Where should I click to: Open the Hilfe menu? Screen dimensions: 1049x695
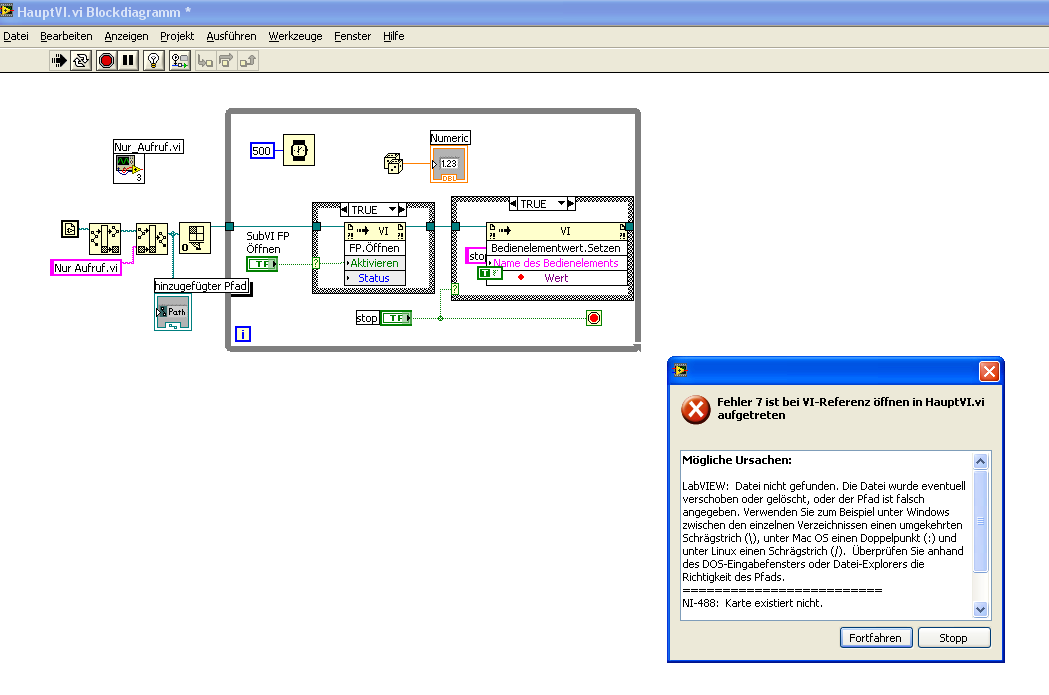click(394, 36)
